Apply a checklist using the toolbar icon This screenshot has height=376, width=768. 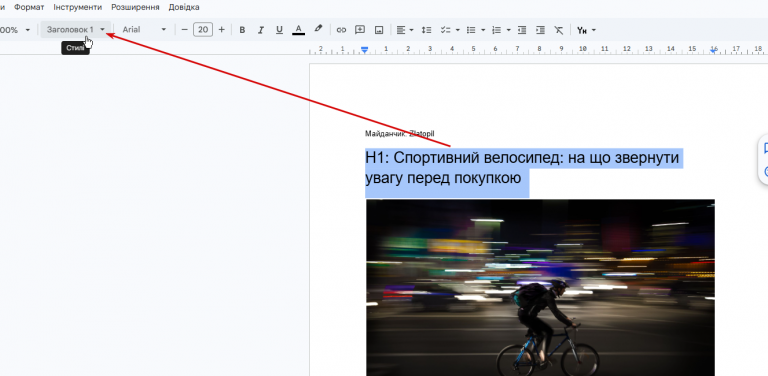pyautogui.click(x=445, y=30)
